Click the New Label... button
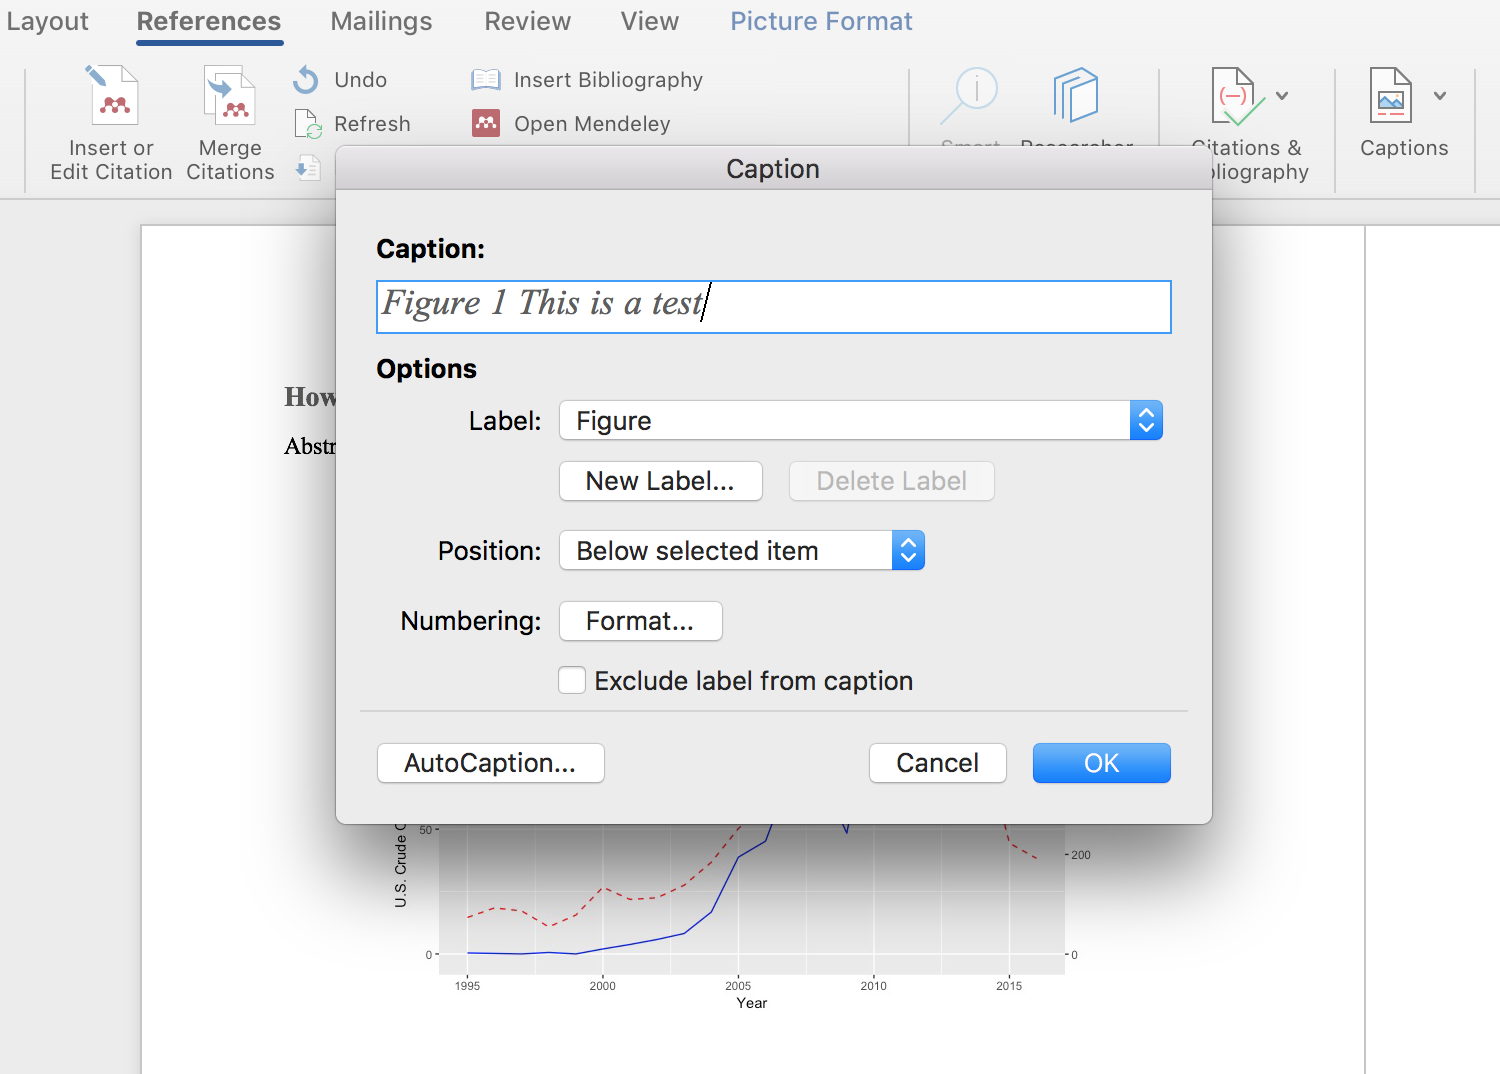The image size is (1500, 1074). point(661,481)
